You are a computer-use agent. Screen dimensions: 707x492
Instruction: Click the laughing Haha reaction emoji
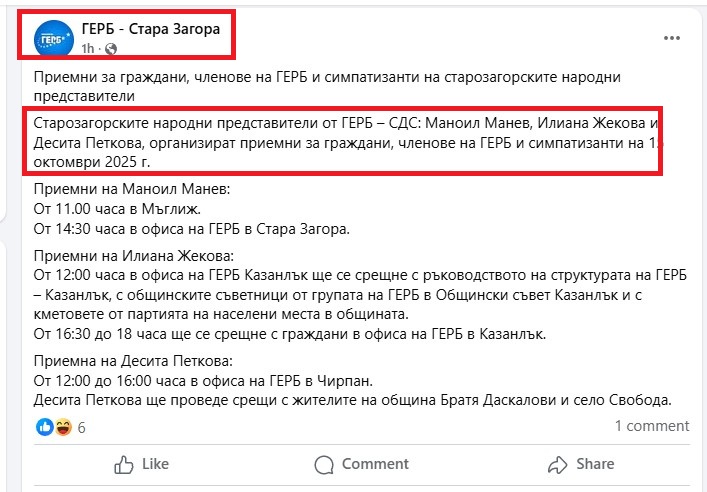pos(60,426)
